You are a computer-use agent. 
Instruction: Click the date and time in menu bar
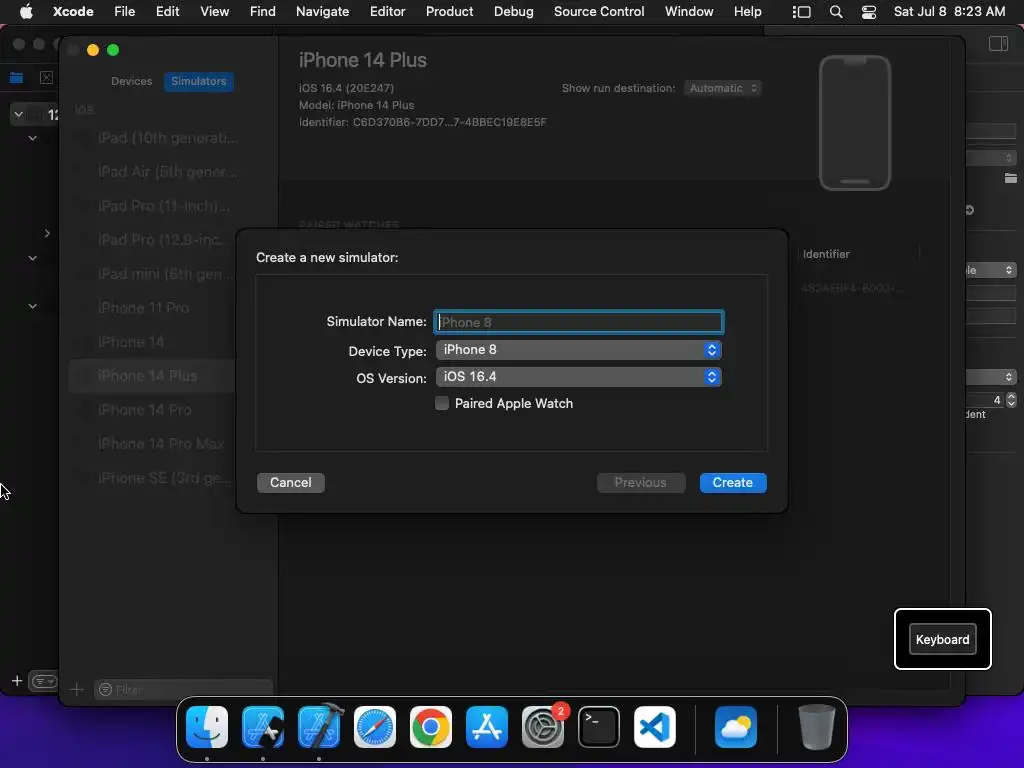coord(949,12)
